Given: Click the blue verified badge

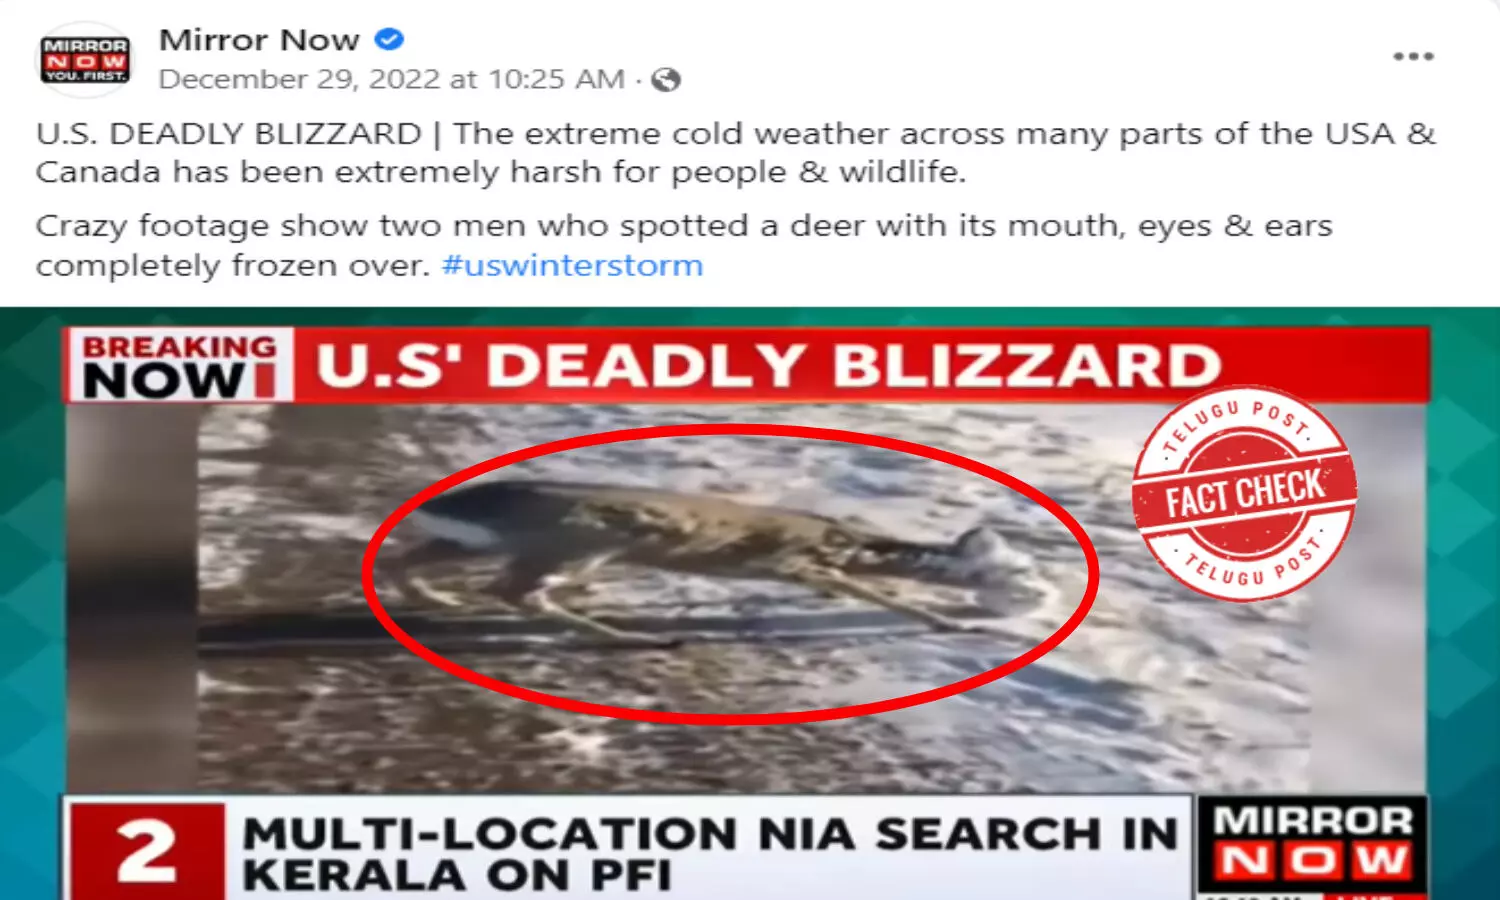Looking at the screenshot, I should point(389,39).
